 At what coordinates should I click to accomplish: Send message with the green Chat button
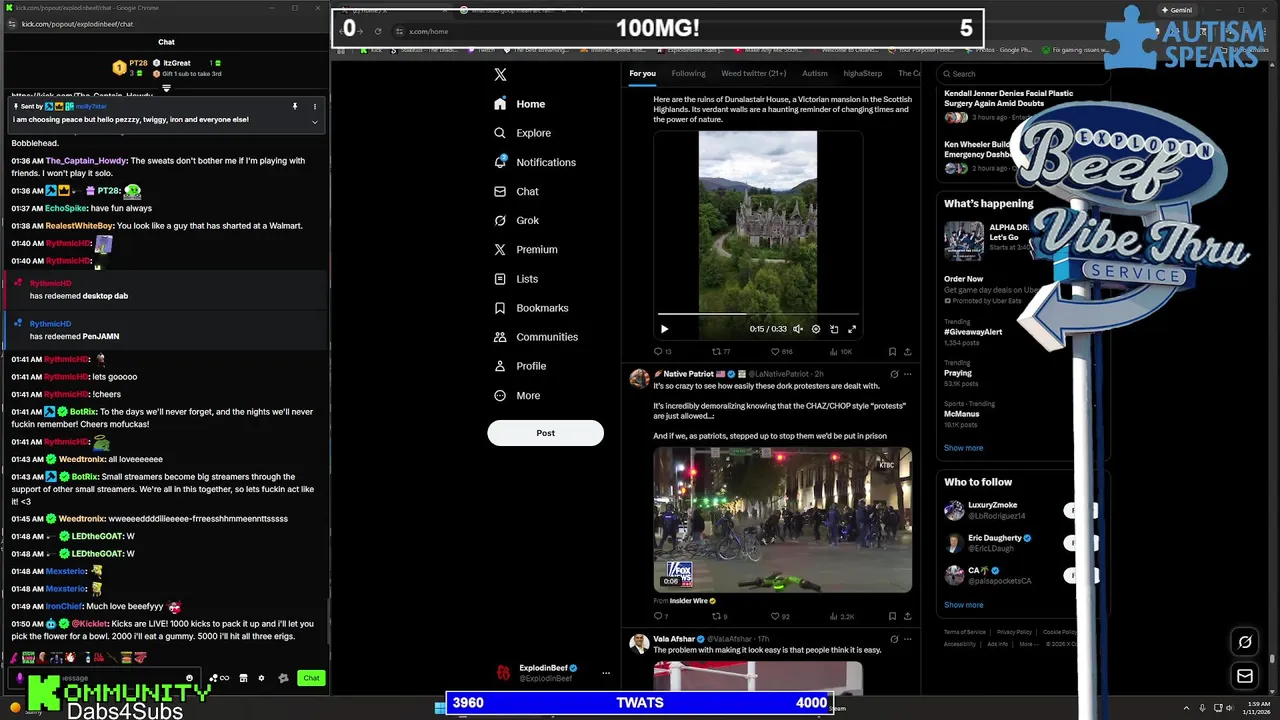click(x=311, y=678)
